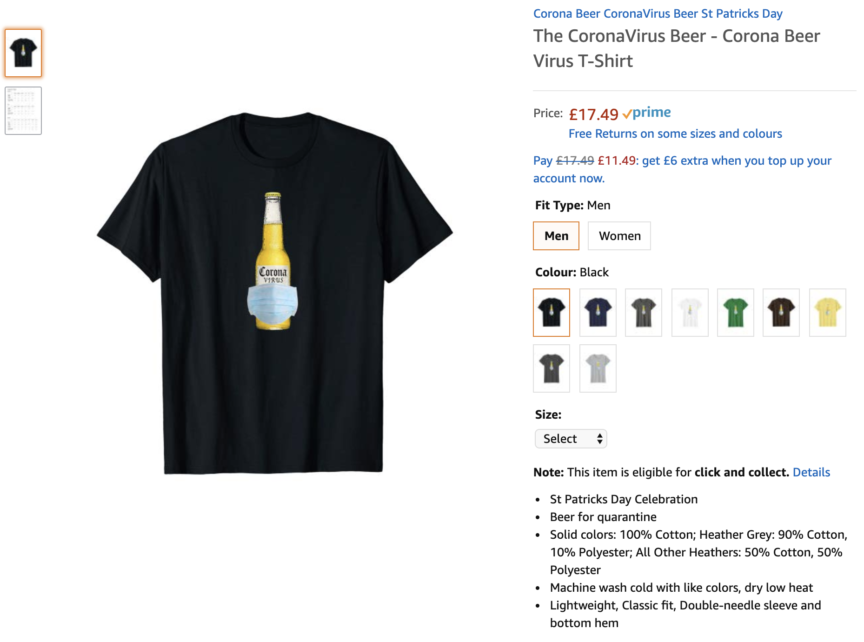
Task: Open the £6 extra top-up offer link
Action: (x=682, y=169)
